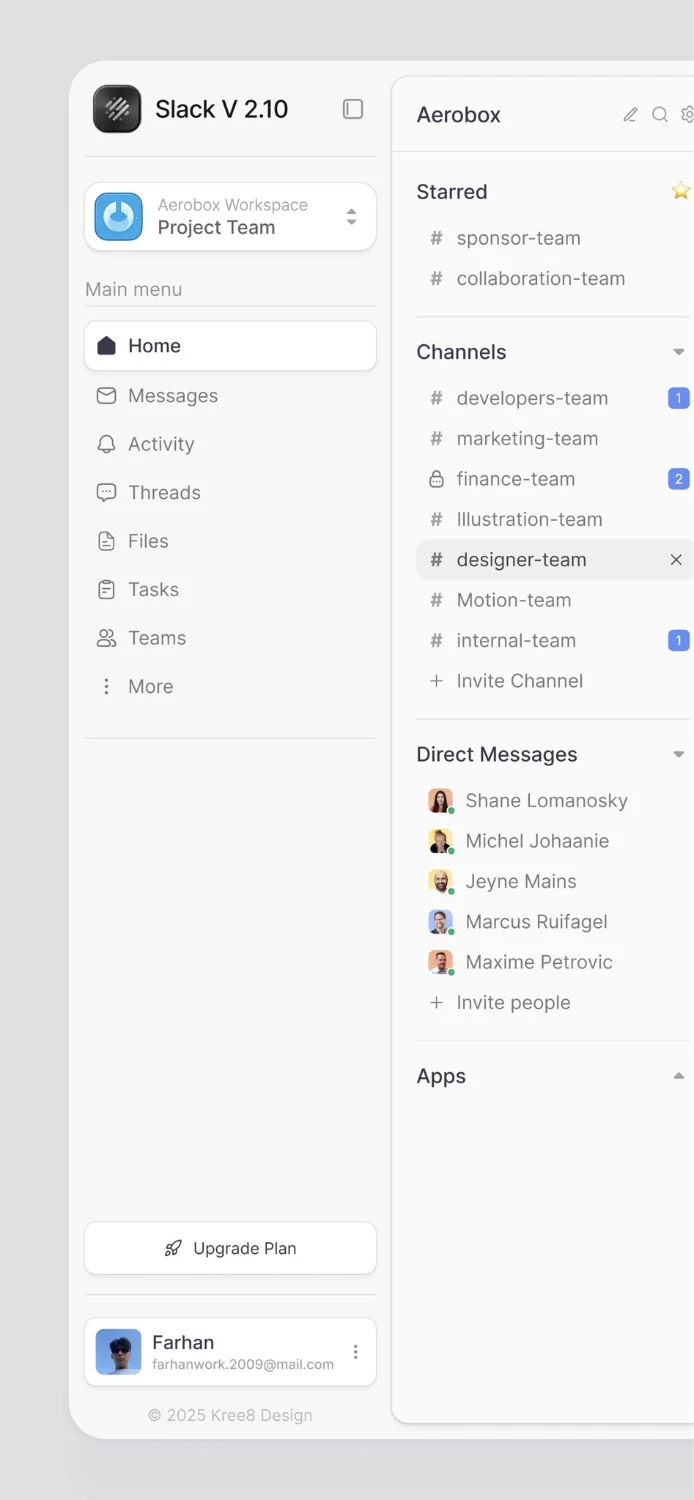Click the plus icon beside Invite people
This screenshot has height=1500, width=694.
click(x=436, y=1003)
